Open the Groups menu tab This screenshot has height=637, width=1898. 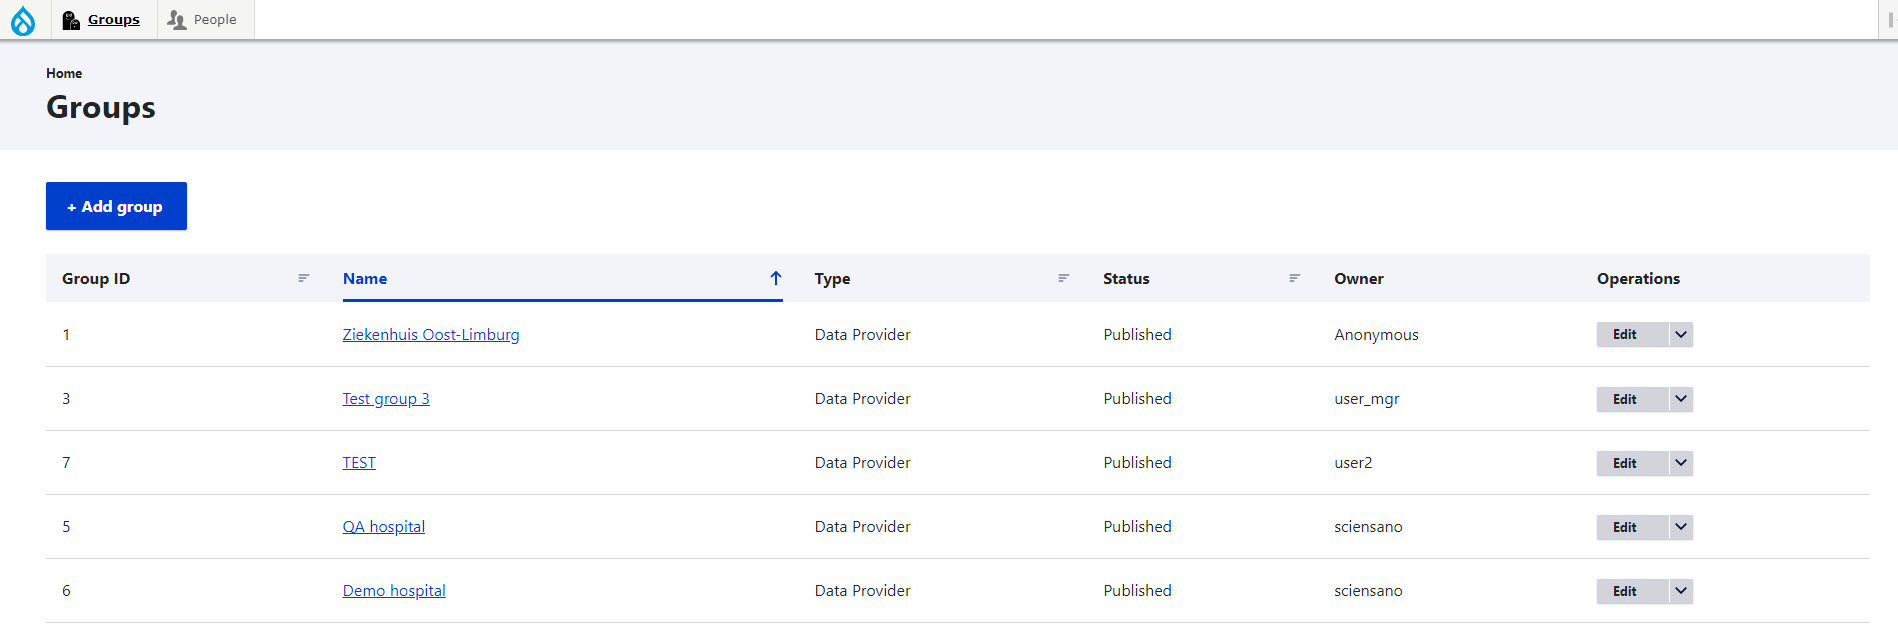coord(113,20)
